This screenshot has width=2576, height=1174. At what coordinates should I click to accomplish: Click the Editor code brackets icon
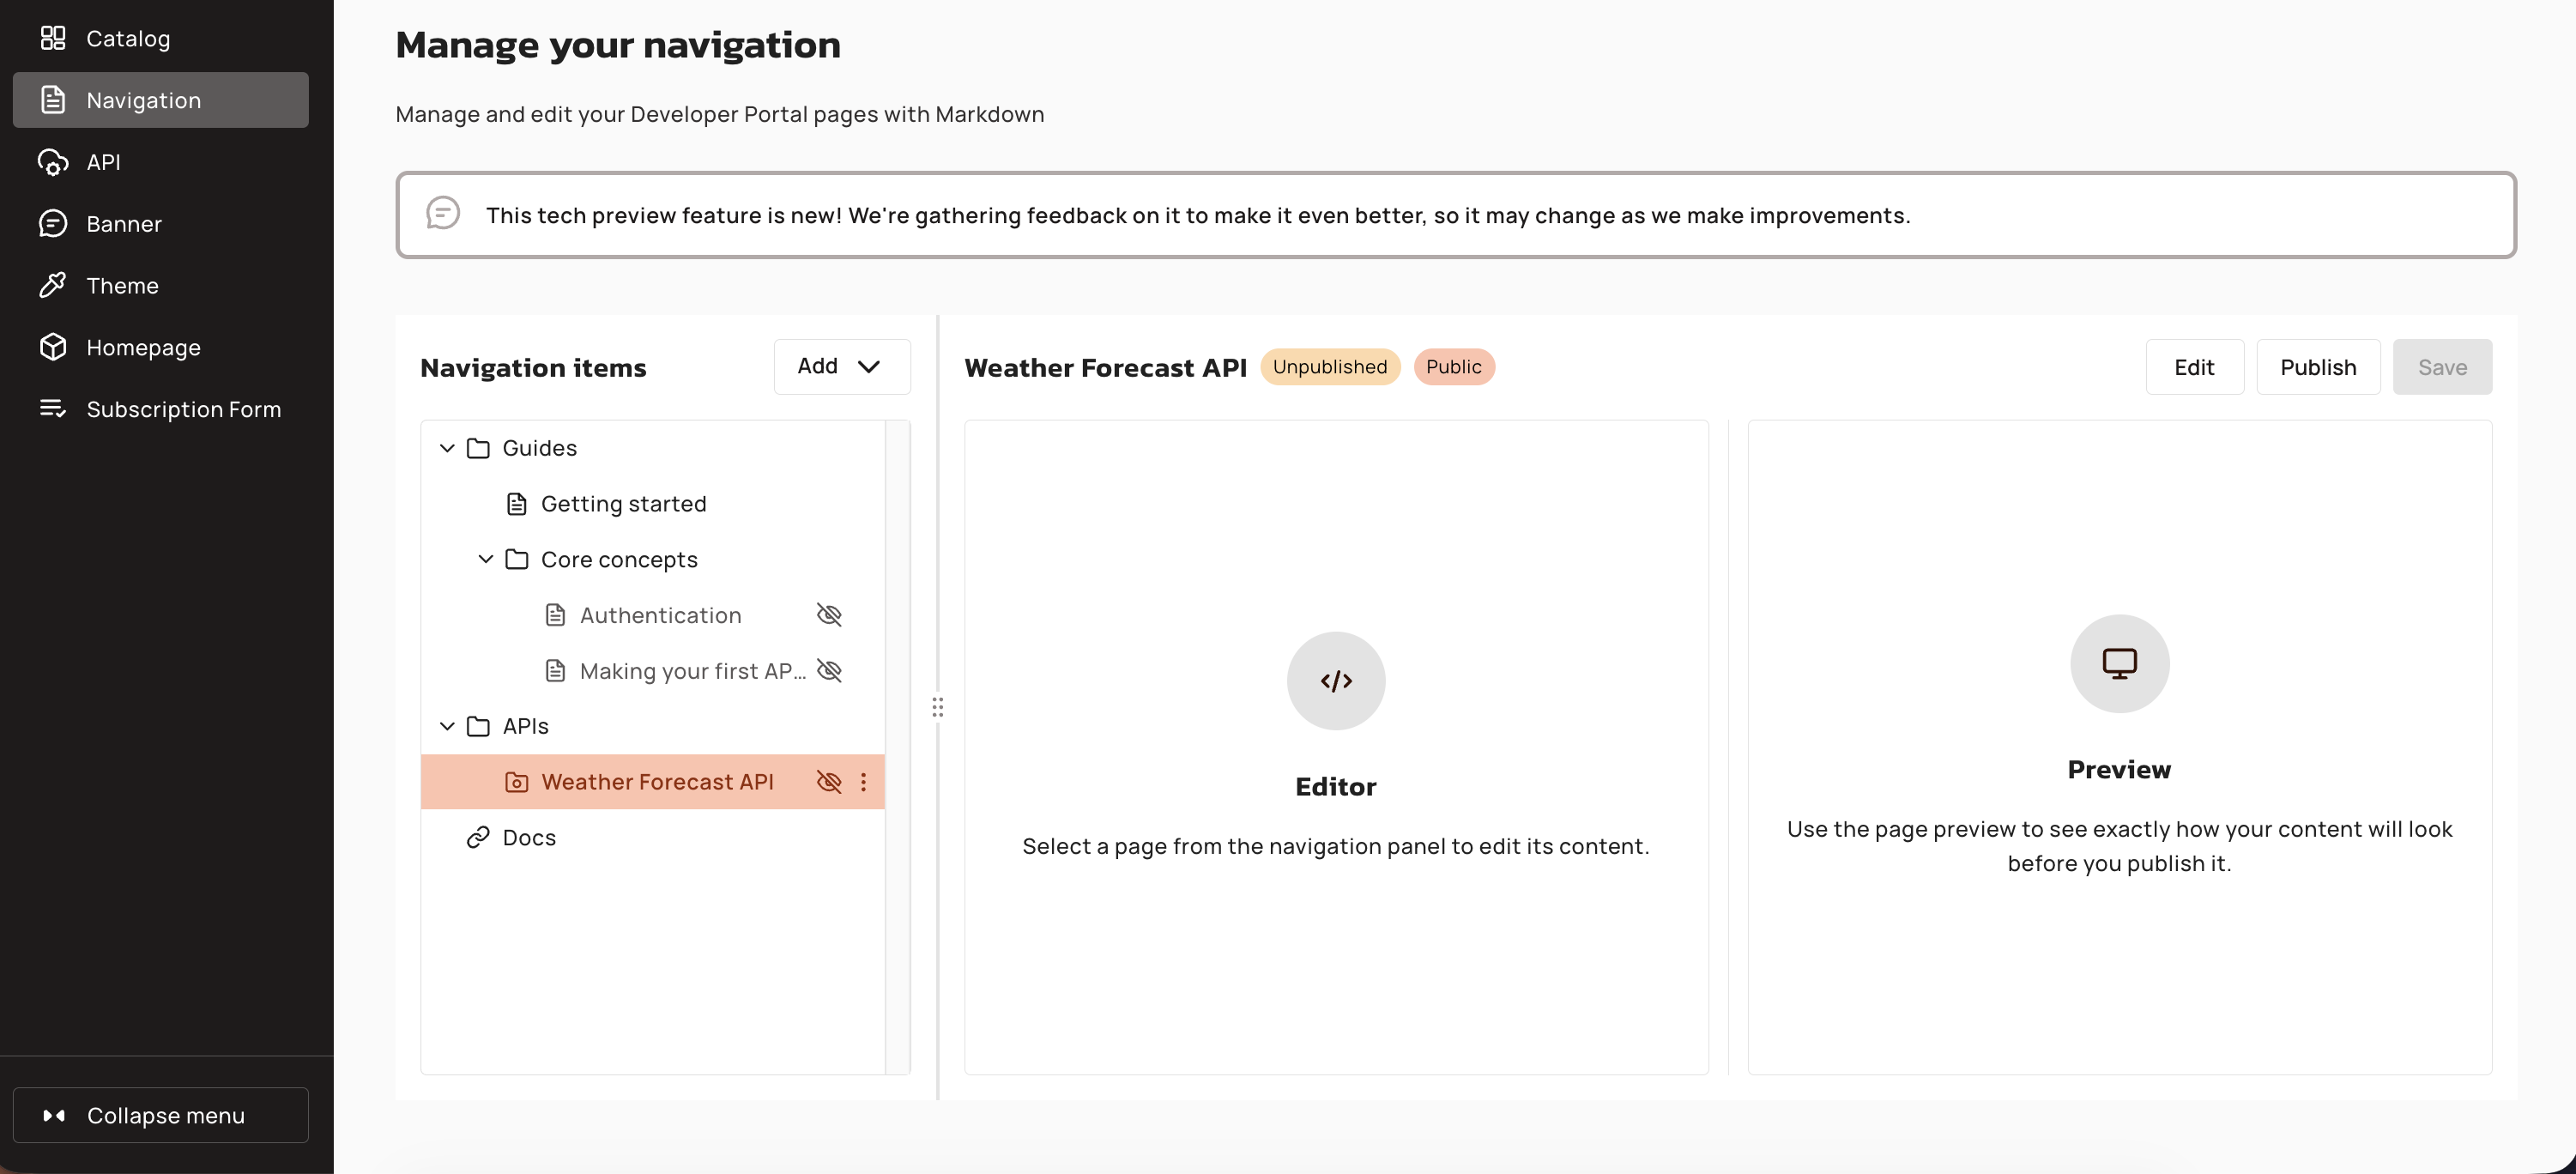pos(1335,681)
